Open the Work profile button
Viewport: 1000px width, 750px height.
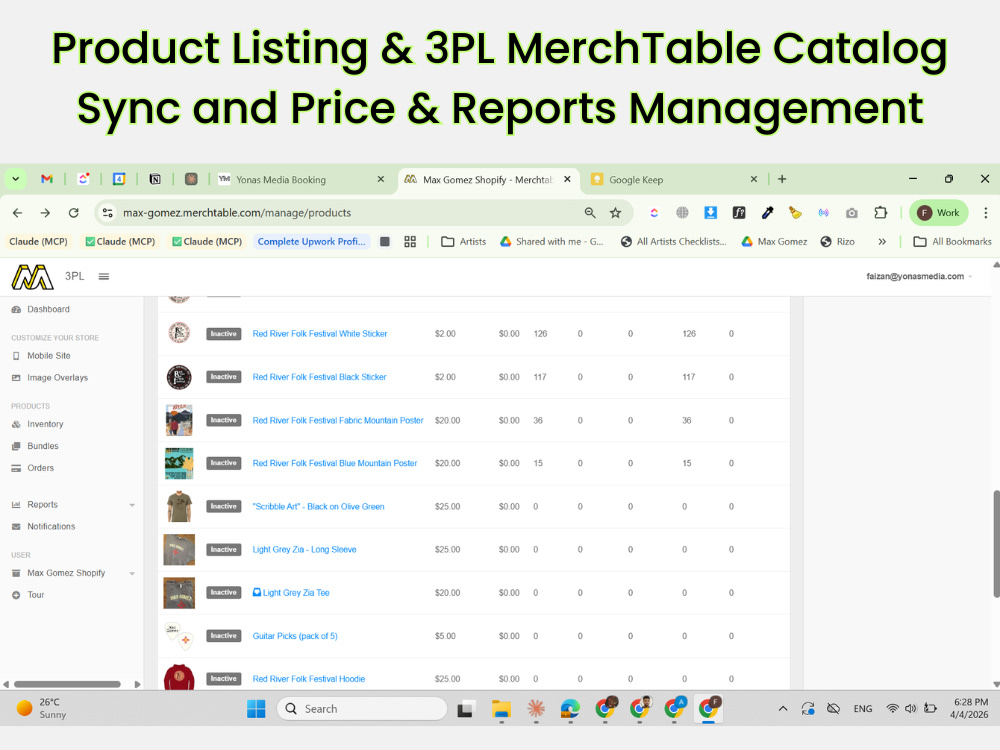click(x=938, y=213)
